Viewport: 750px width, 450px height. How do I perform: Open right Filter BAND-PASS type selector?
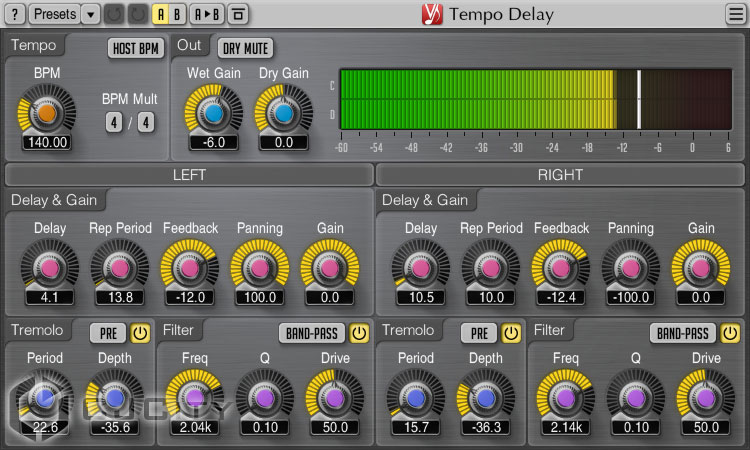pos(683,333)
